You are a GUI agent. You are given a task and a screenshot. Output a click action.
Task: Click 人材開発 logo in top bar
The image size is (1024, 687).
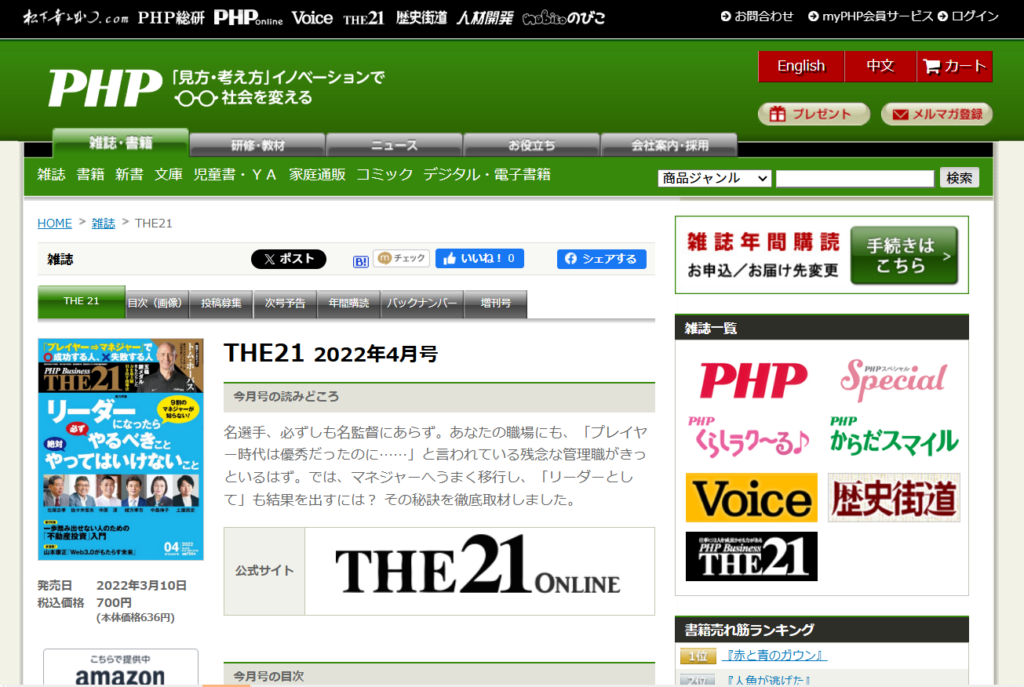tap(485, 18)
